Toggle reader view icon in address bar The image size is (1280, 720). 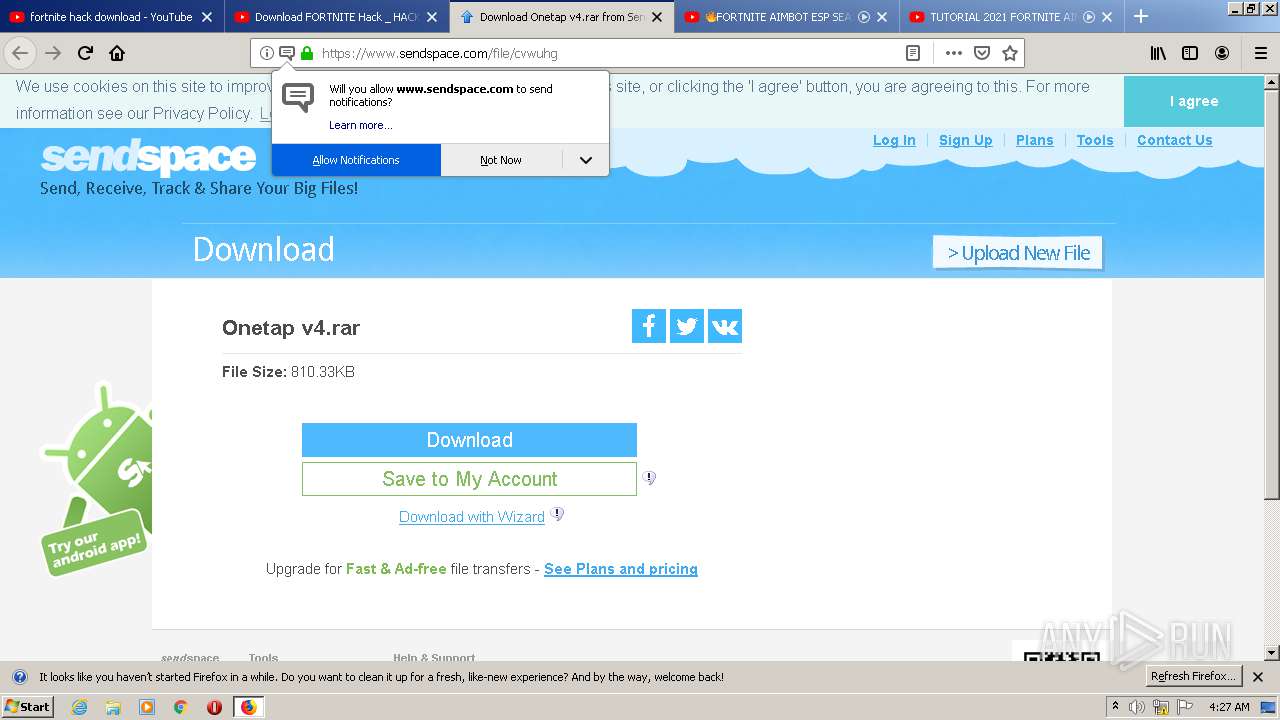[x=913, y=53]
